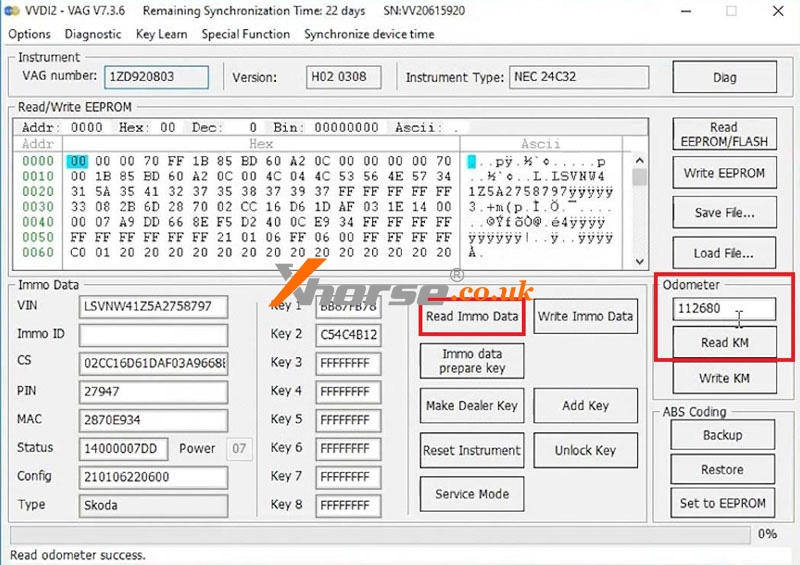Open the Diagnostic menu
800x565 pixels.
[93, 34]
